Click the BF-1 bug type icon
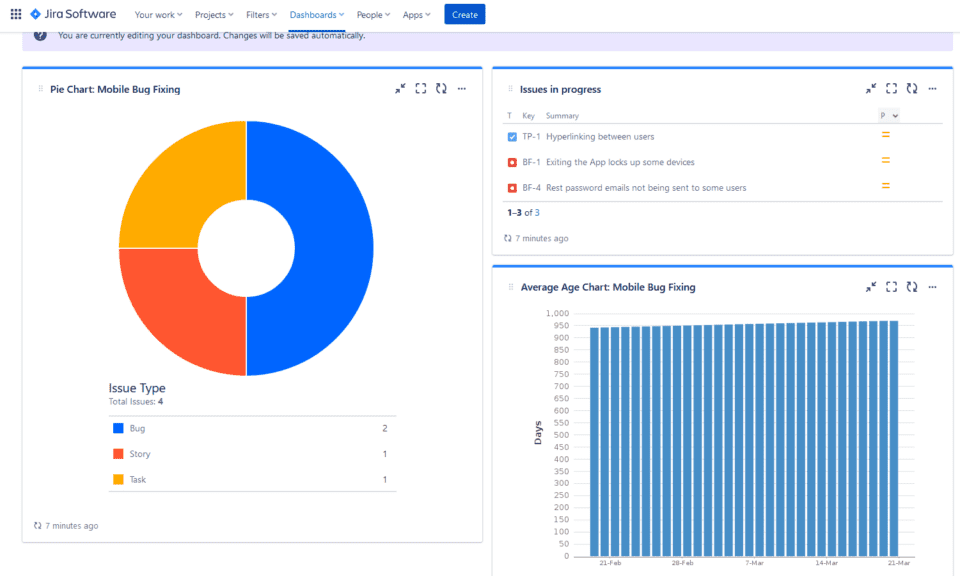Screen dimensions: 960x576 (x=512, y=162)
